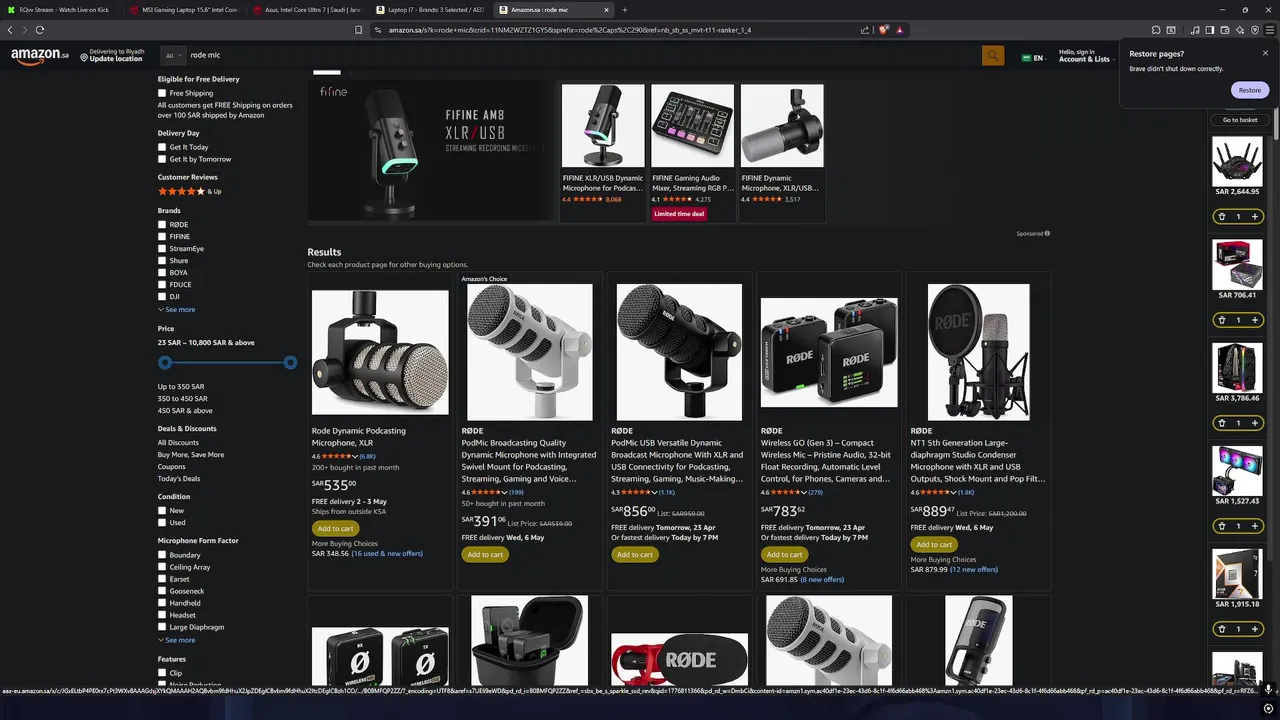Remove the SAR 3,786.46 item via trash icon
Screen dimensions: 1280x720
[x=1221, y=423]
